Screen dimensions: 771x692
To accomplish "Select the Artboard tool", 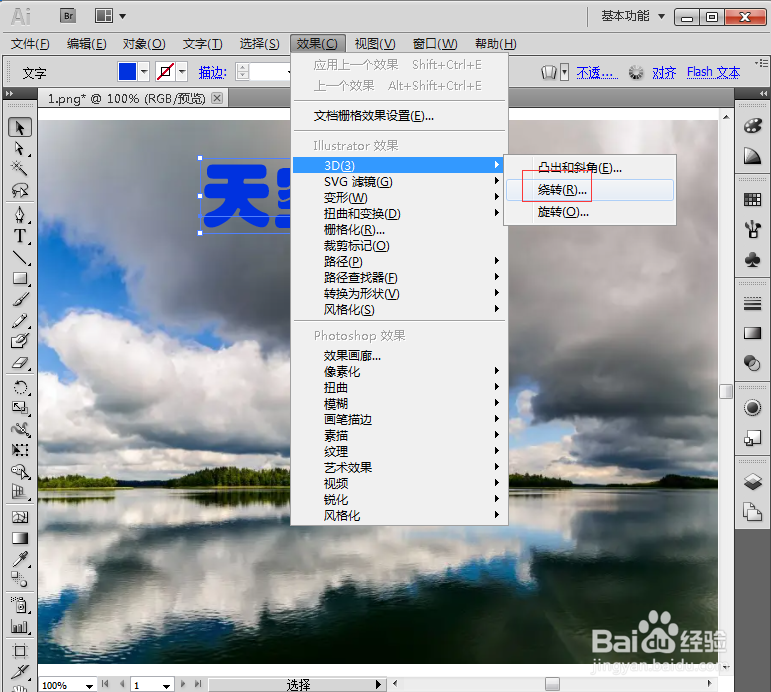I will (20, 651).
